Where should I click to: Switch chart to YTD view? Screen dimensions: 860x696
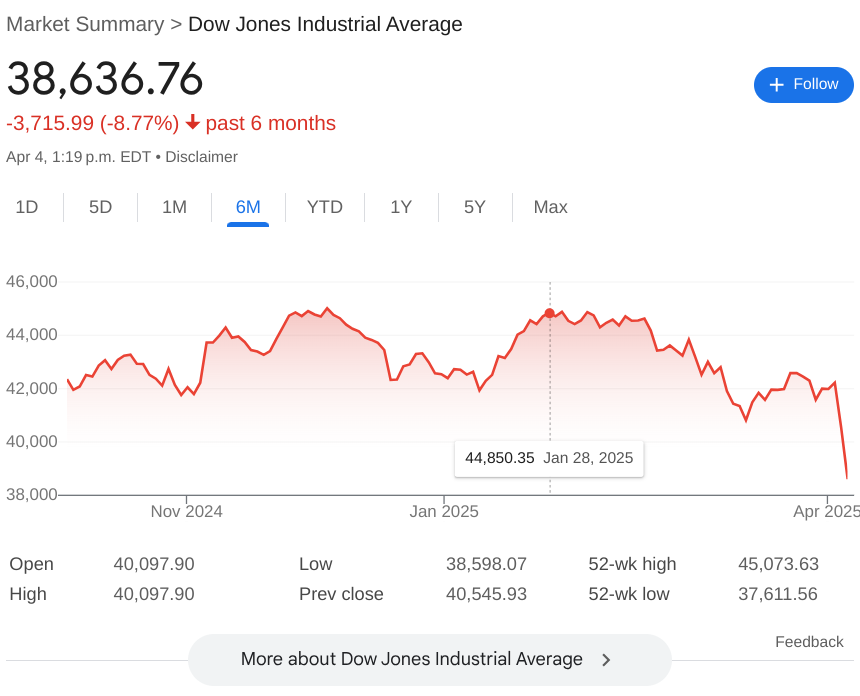(x=324, y=207)
